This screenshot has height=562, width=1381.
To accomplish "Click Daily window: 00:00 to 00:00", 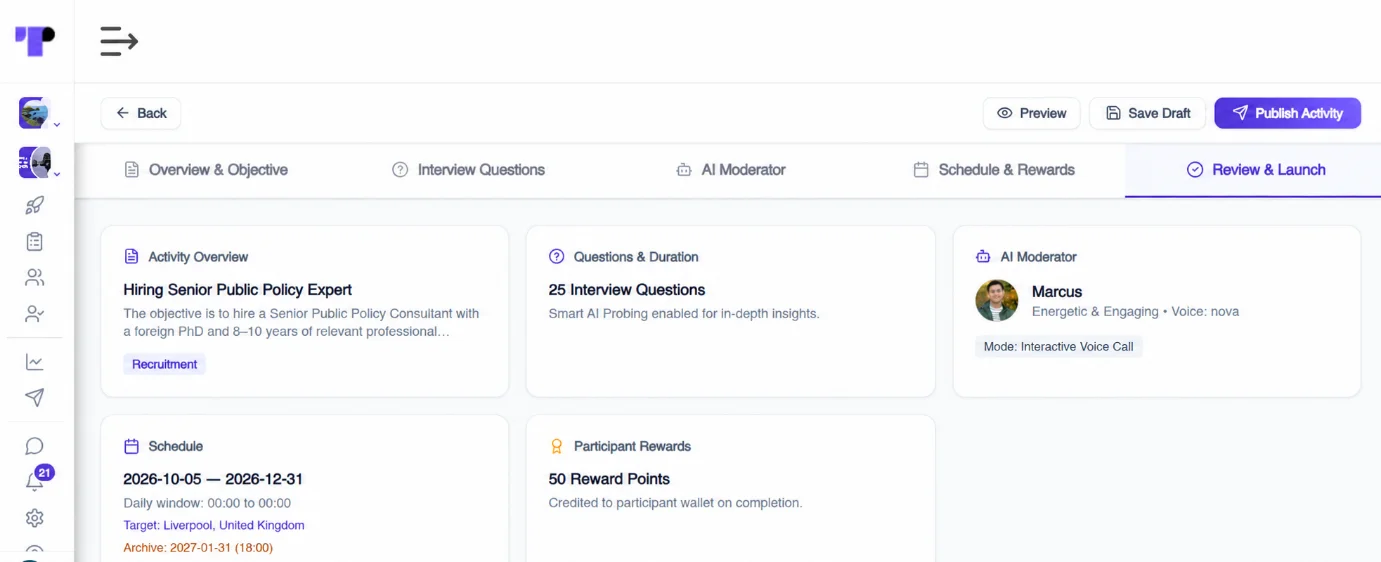I will tap(207, 503).
